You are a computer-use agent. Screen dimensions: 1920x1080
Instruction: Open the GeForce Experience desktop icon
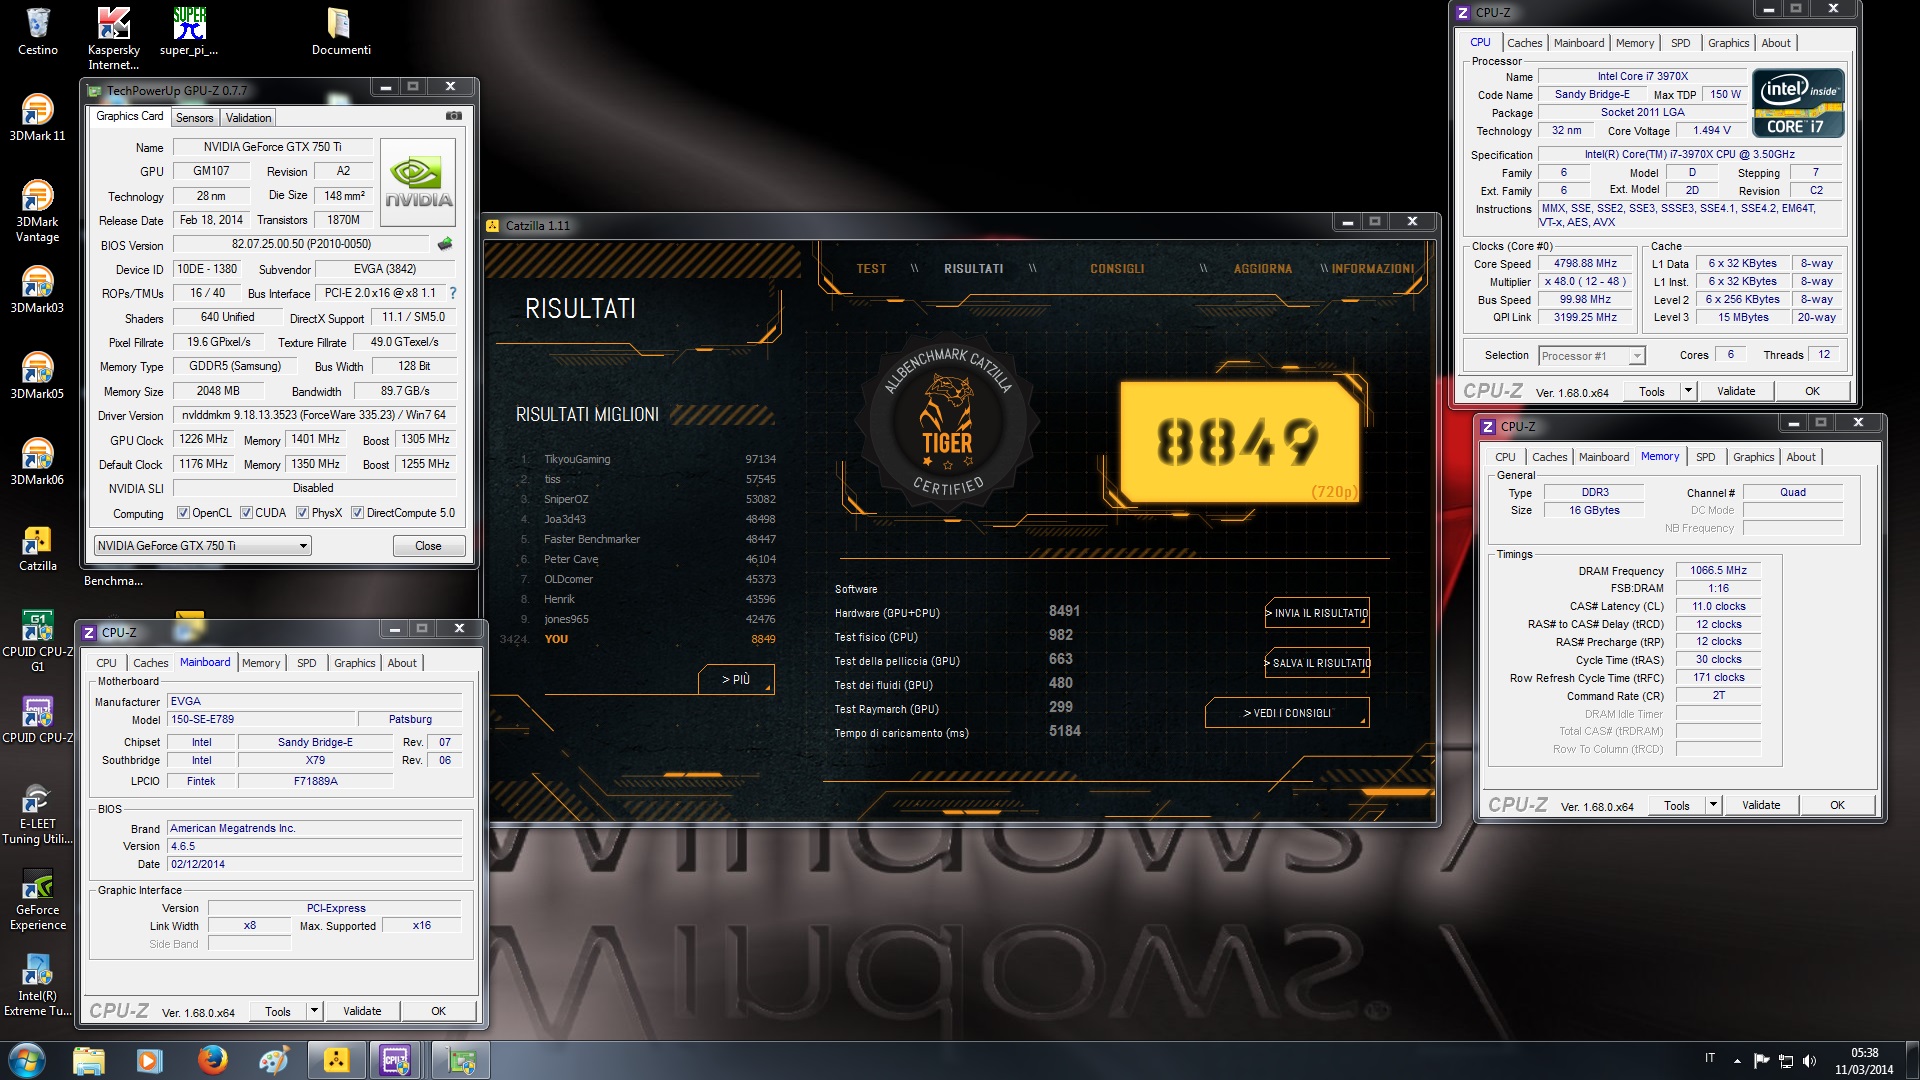pyautogui.click(x=38, y=899)
